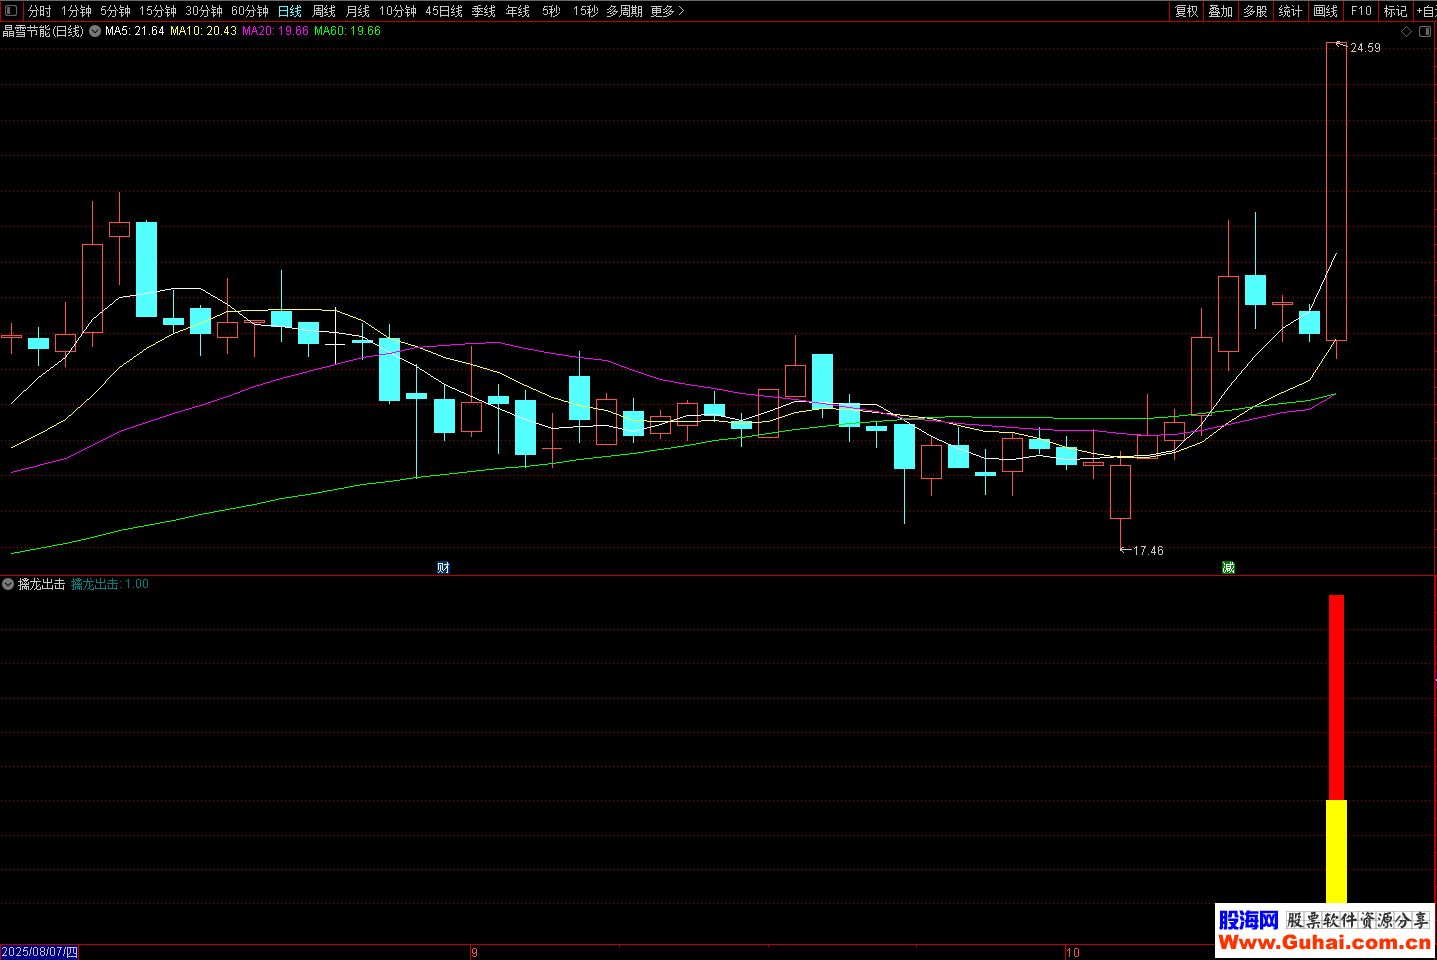This screenshot has width=1437, height=960.
Task: Switch to the 60分钟 period tab
Action: [250, 11]
